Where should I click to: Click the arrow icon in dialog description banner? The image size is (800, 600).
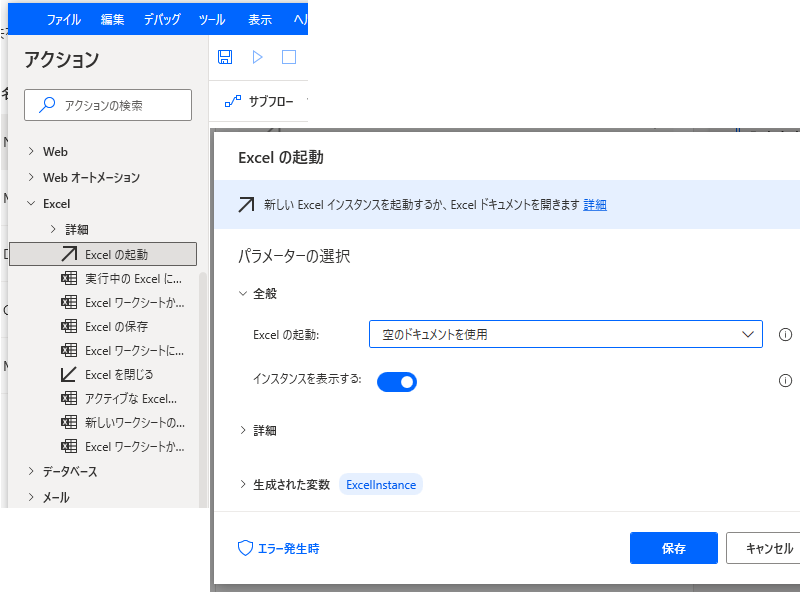[x=246, y=205]
